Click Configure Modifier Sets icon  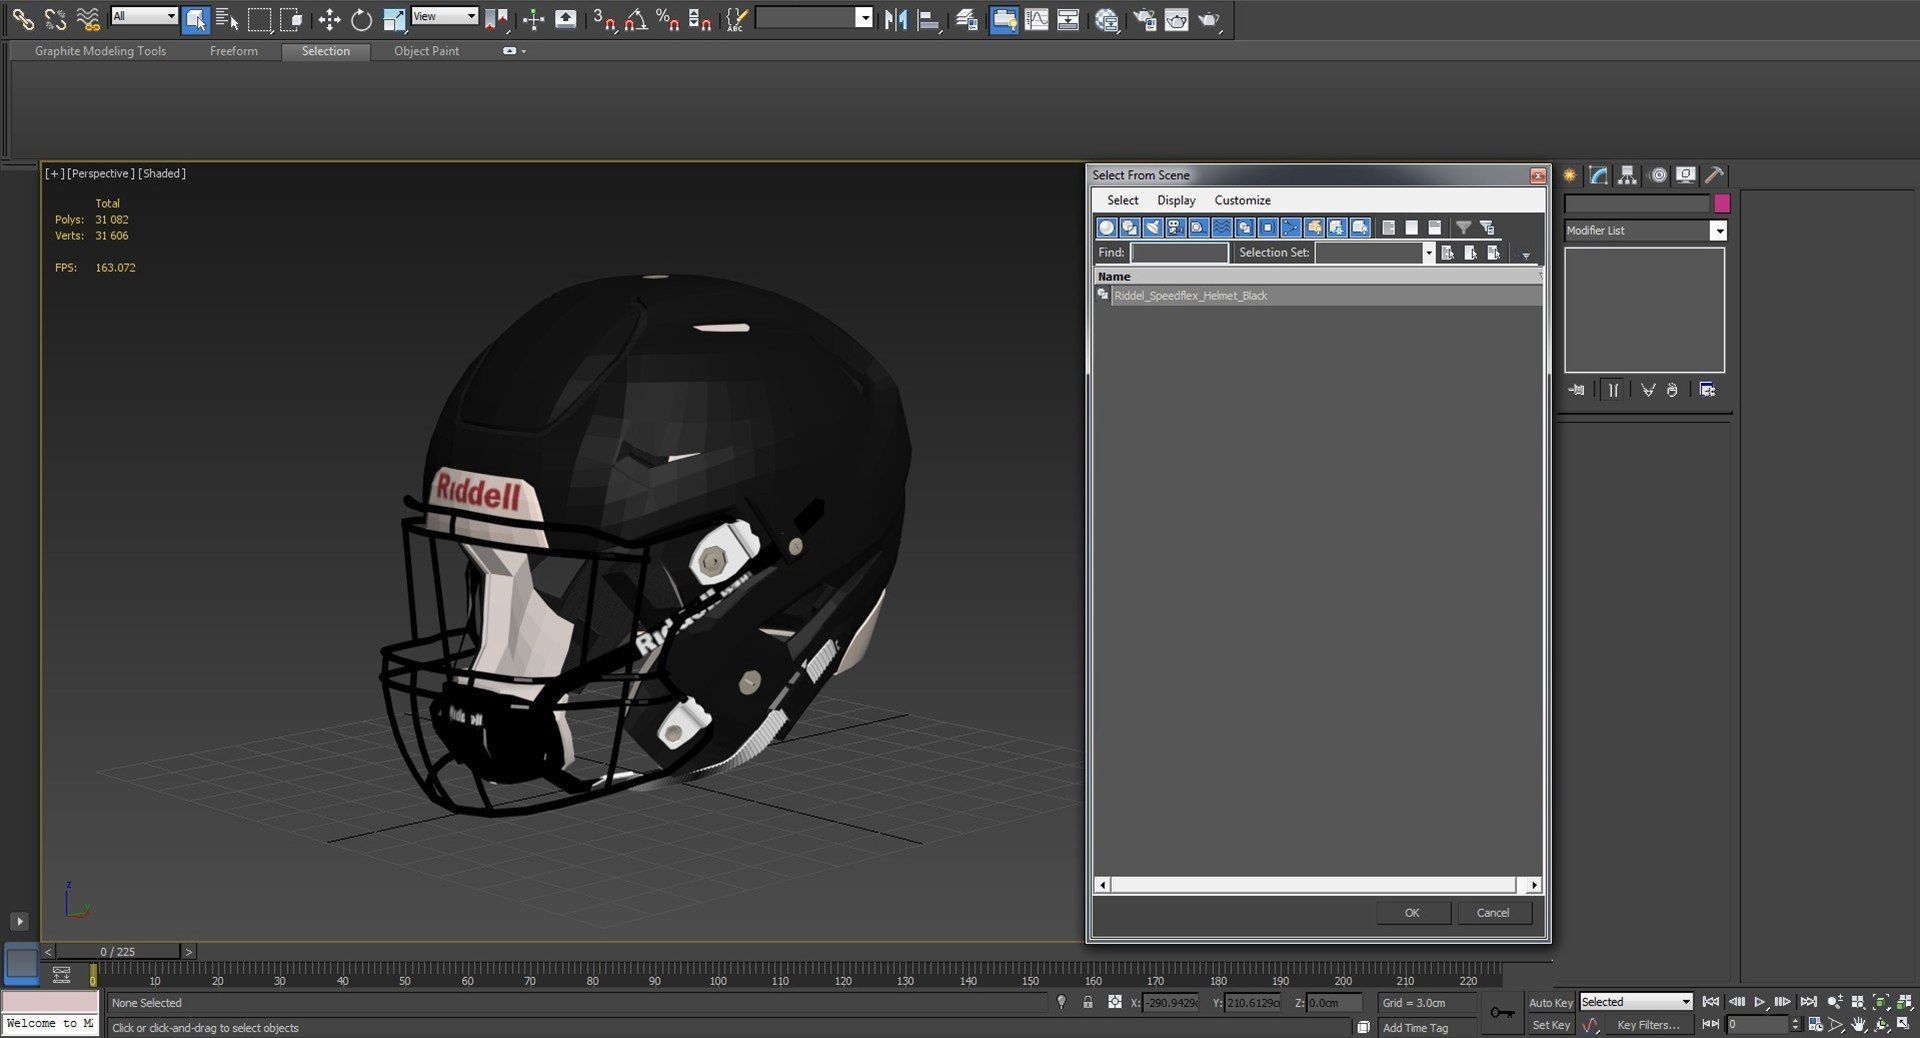(1707, 390)
